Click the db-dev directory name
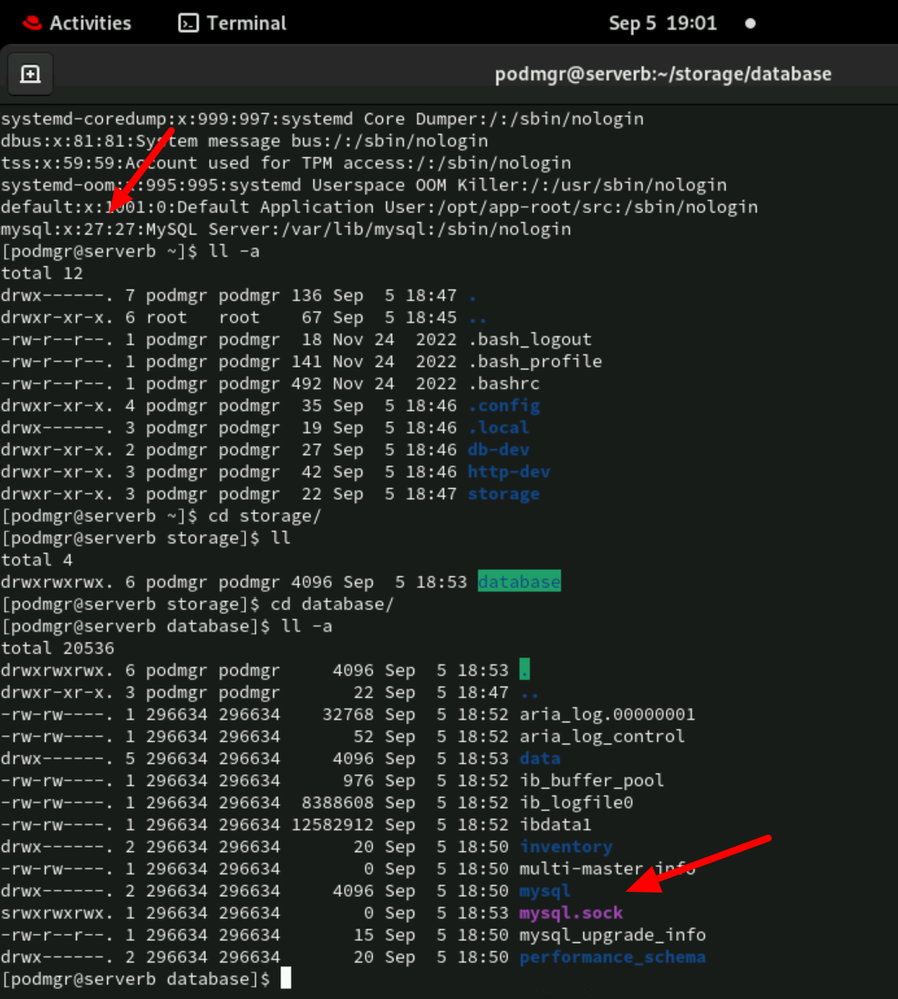 (498, 450)
